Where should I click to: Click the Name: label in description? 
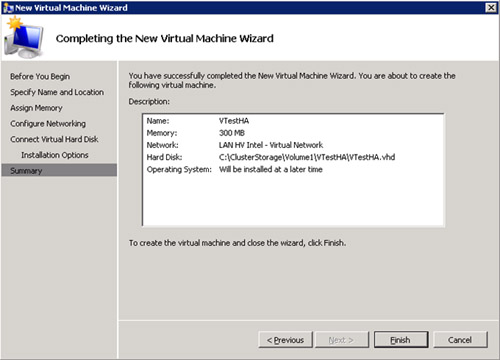tap(158, 121)
